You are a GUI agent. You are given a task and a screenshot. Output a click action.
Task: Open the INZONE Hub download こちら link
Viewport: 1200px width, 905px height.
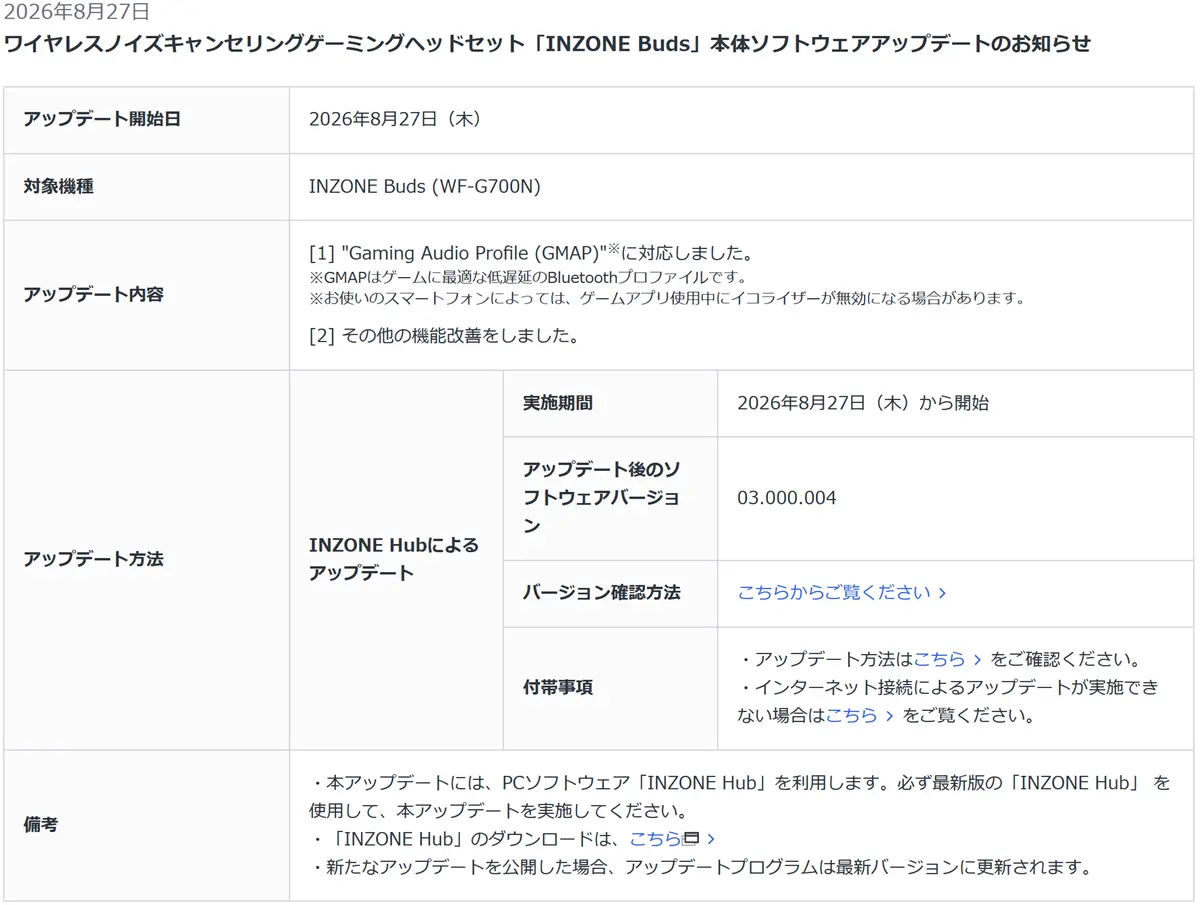point(655,838)
